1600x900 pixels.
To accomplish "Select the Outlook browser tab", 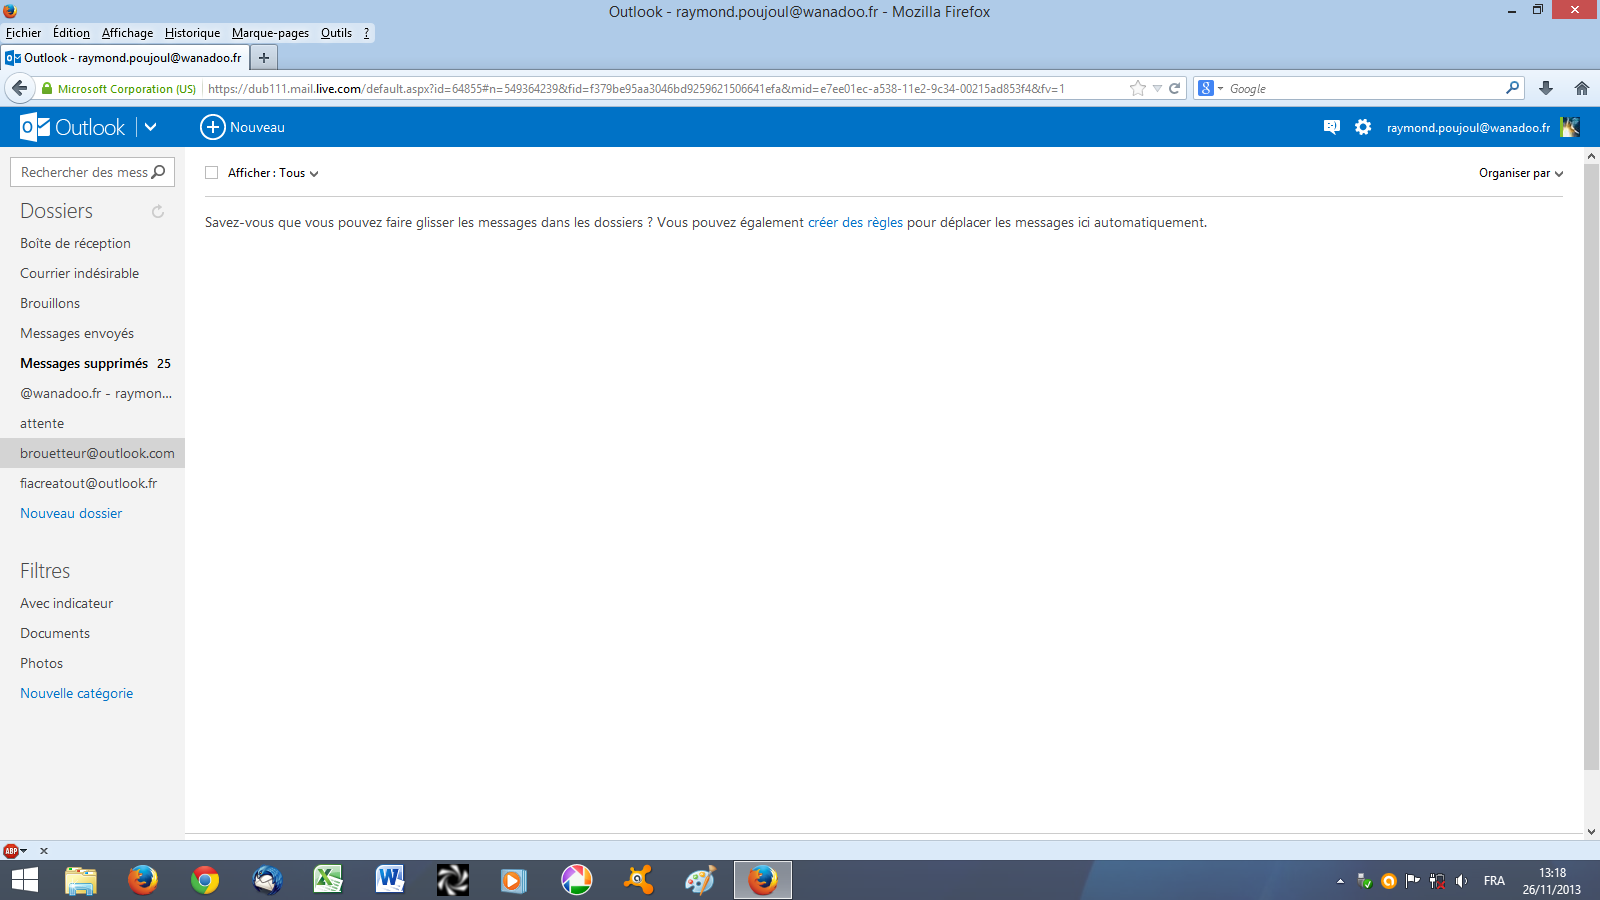I will [x=124, y=58].
